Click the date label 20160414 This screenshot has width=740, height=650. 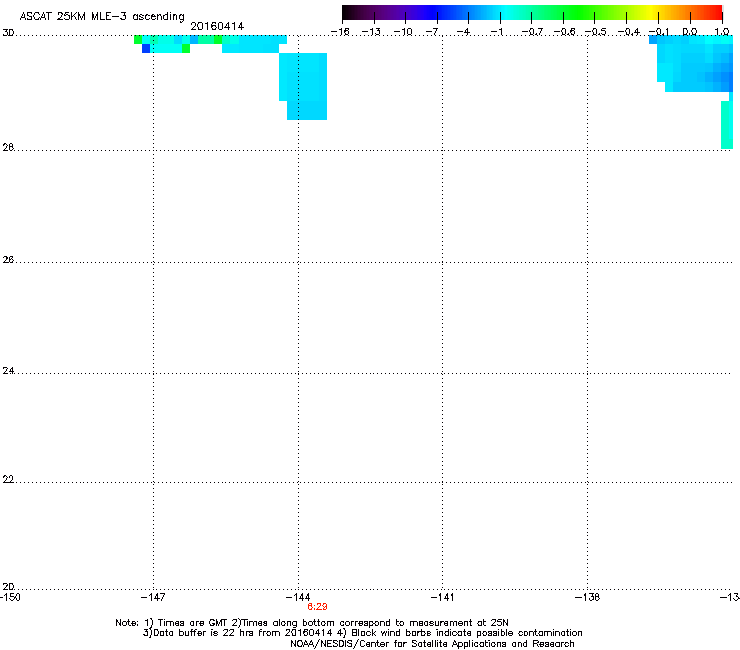click(x=217, y=26)
